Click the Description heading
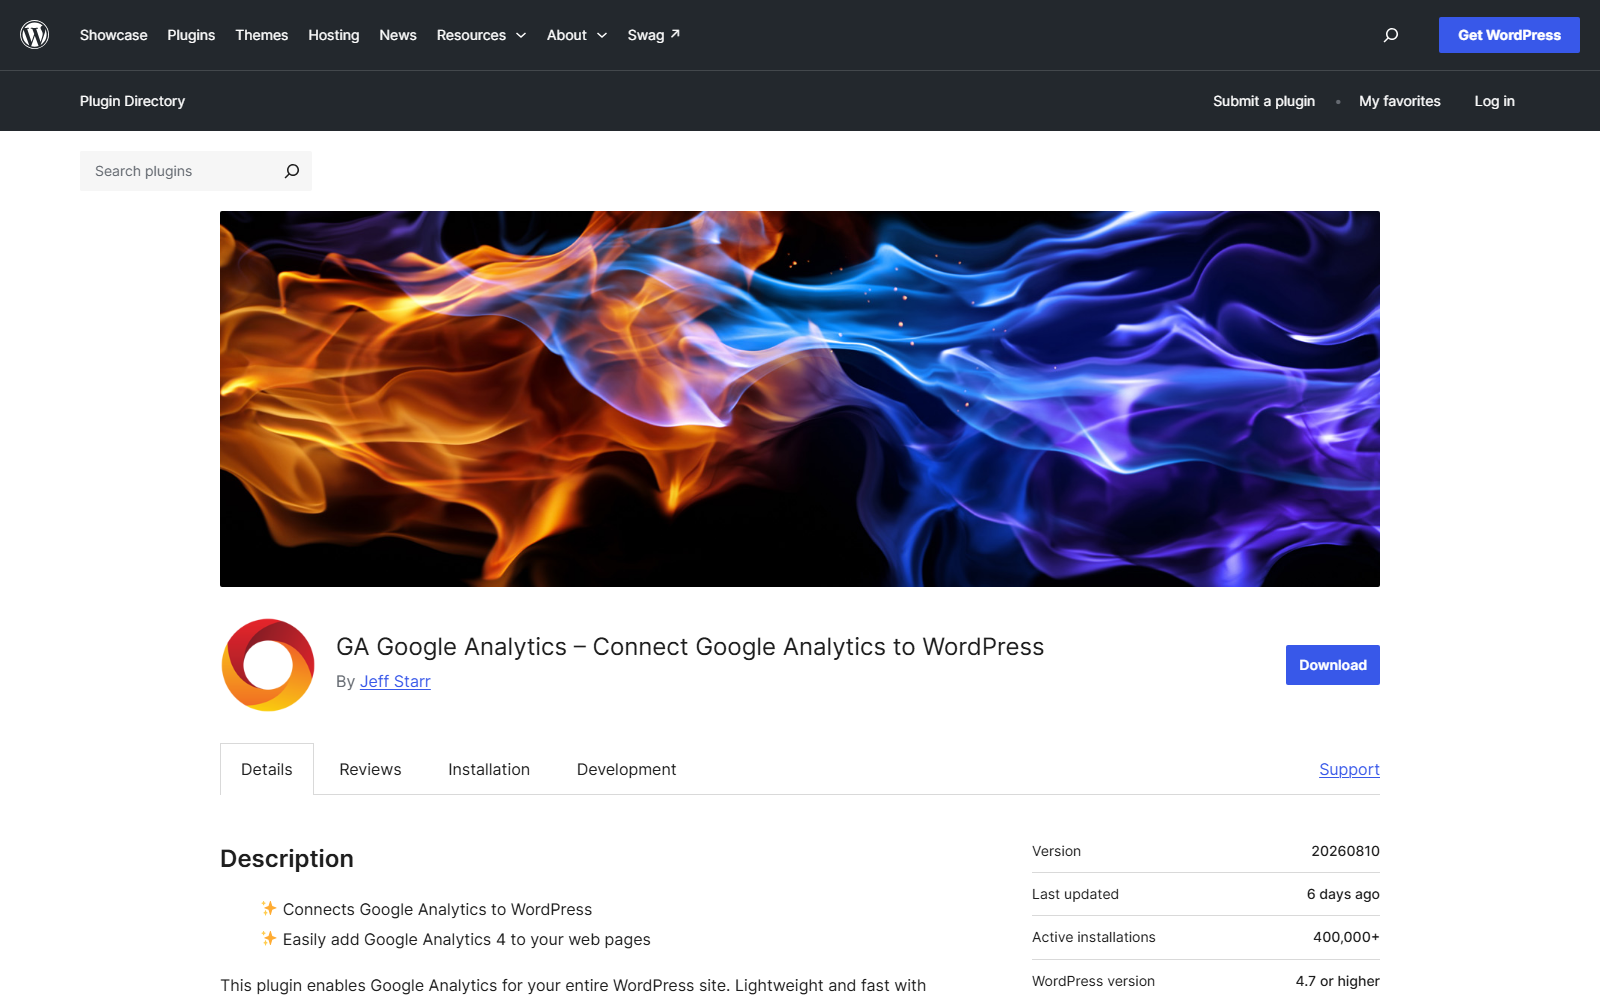This screenshot has height=1000, width=1600. tap(287, 859)
